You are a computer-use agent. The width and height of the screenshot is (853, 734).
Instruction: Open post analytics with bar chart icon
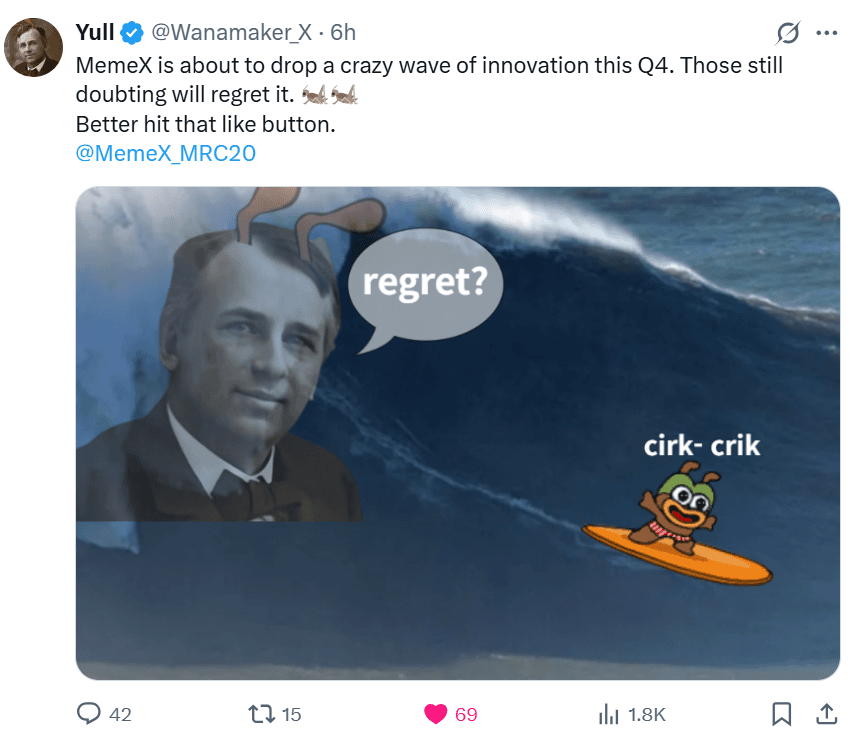(x=611, y=714)
